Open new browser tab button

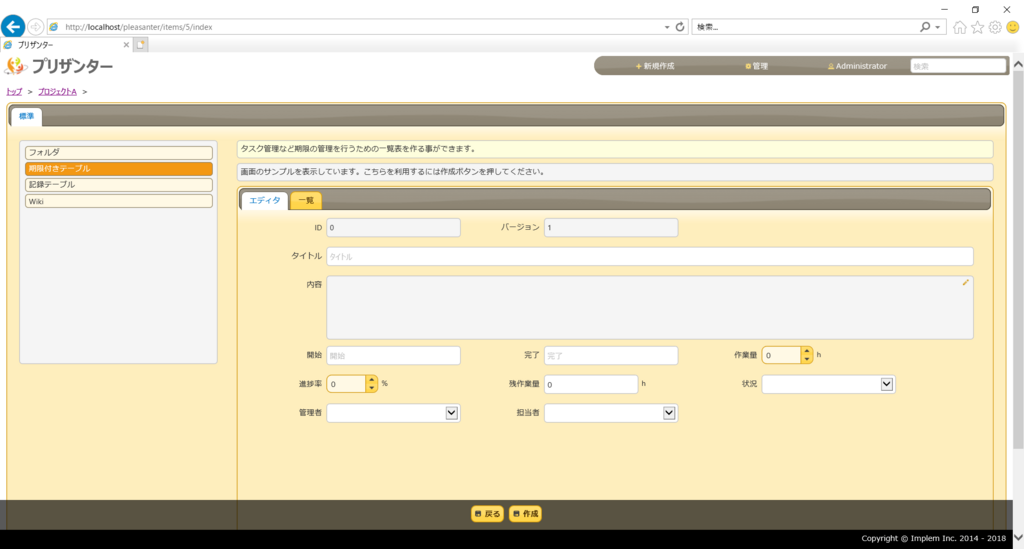click(140, 45)
